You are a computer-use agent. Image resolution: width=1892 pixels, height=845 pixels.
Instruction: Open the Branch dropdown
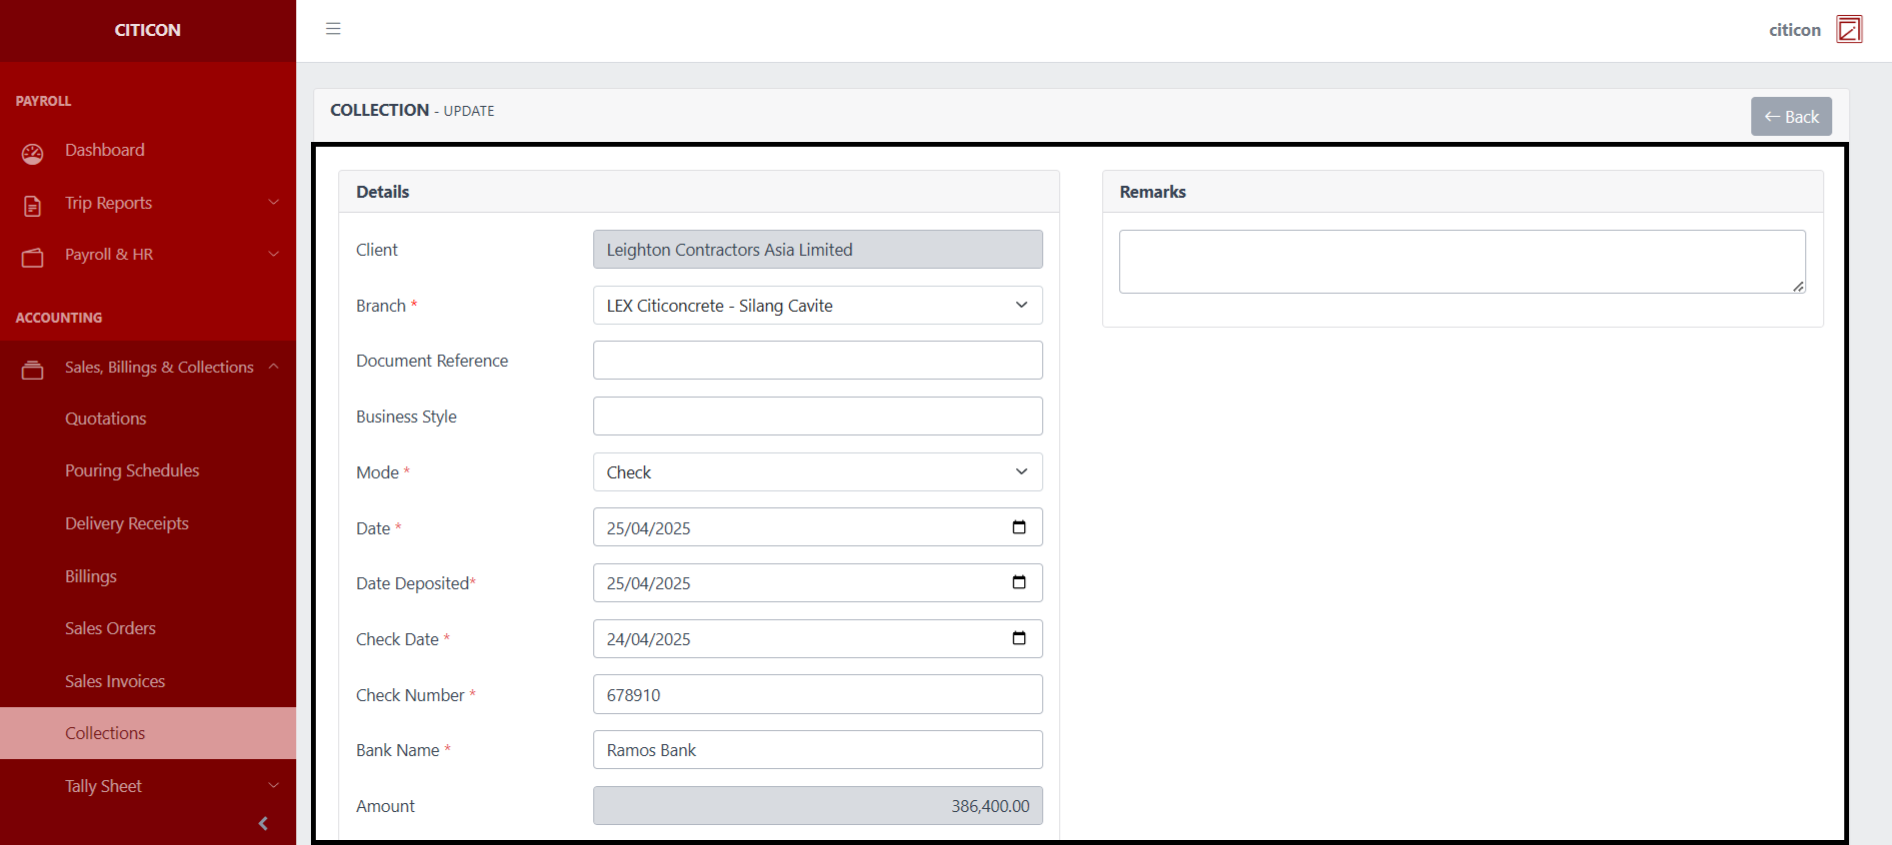817,306
